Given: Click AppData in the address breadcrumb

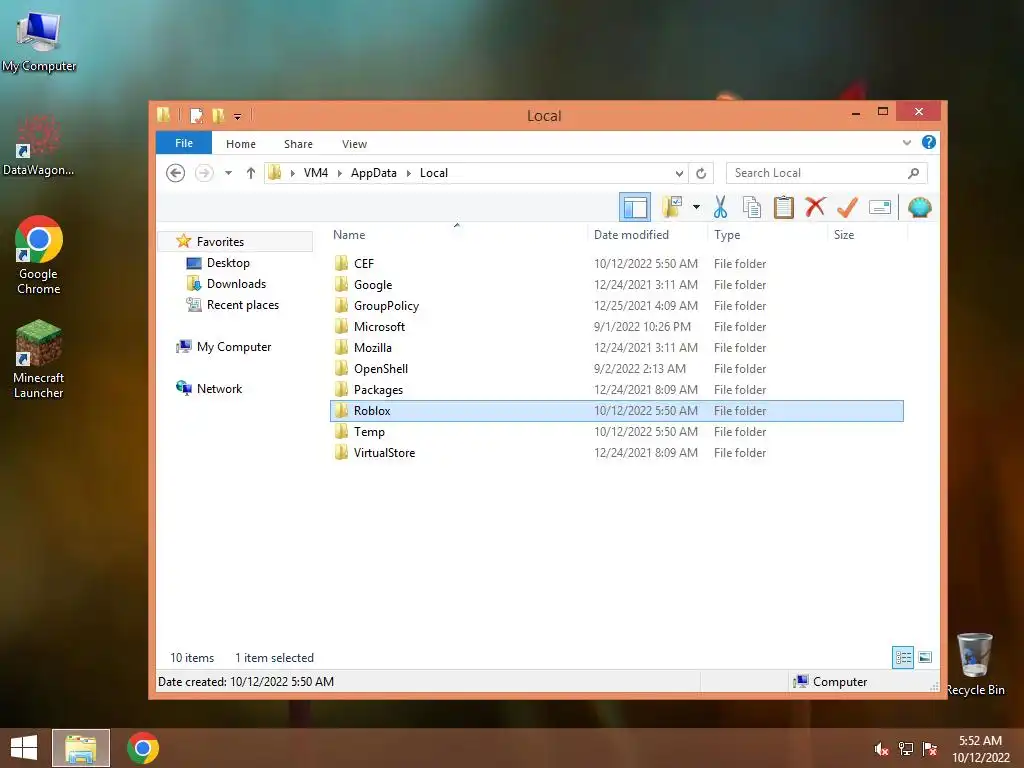Looking at the screenshot, I should point(374,173).
